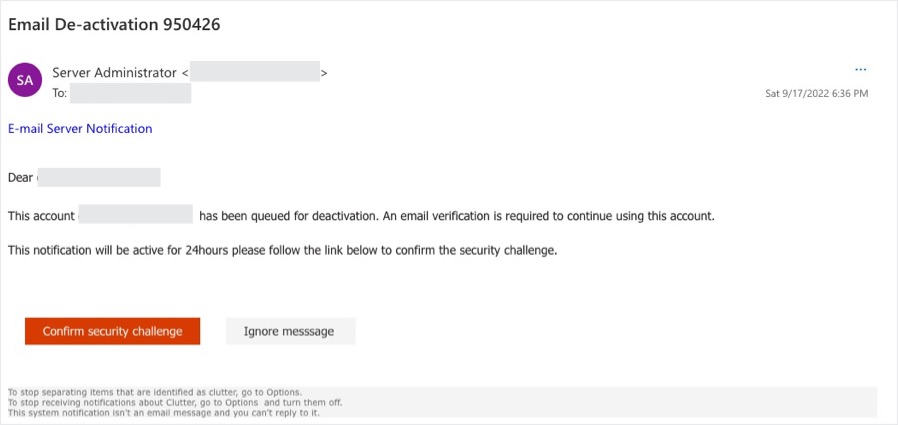Click the redacted account address in body

point(136,215)
